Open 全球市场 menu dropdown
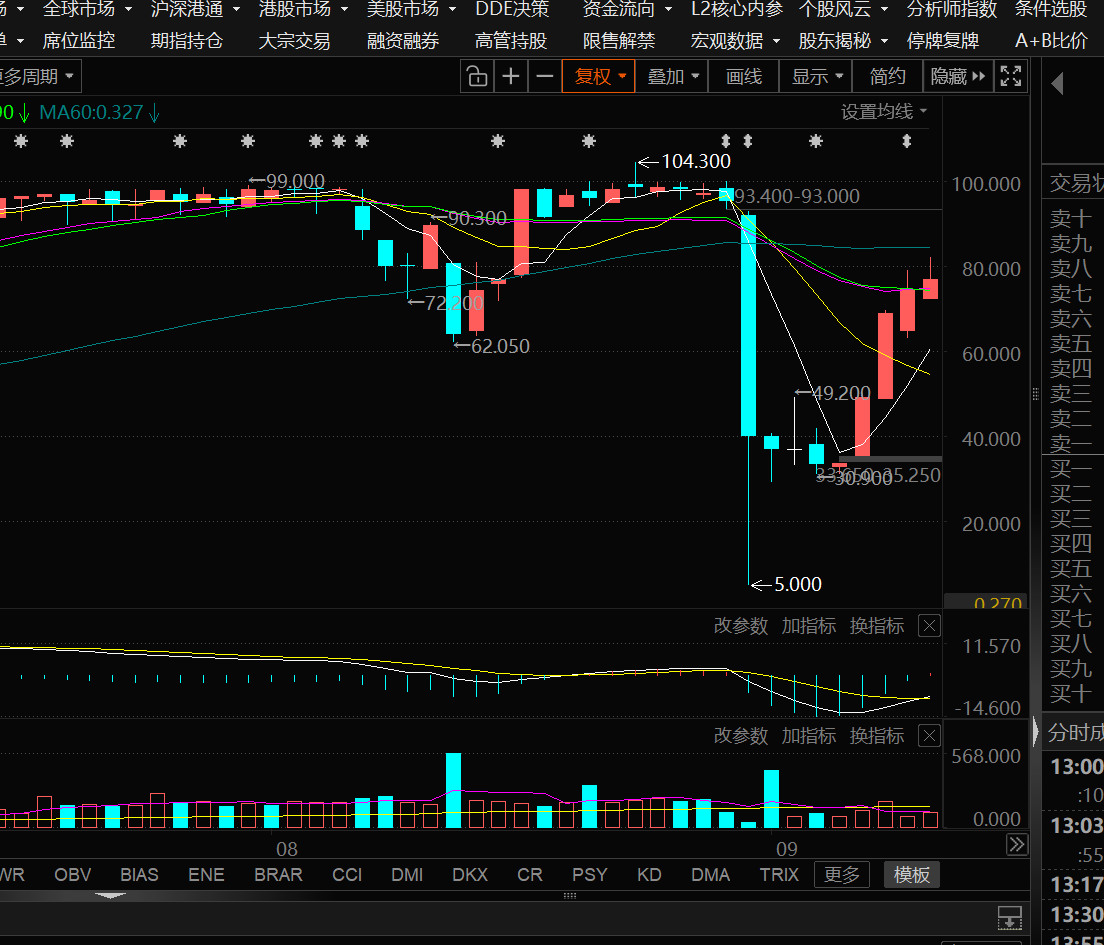 click(x=87, y=9)
